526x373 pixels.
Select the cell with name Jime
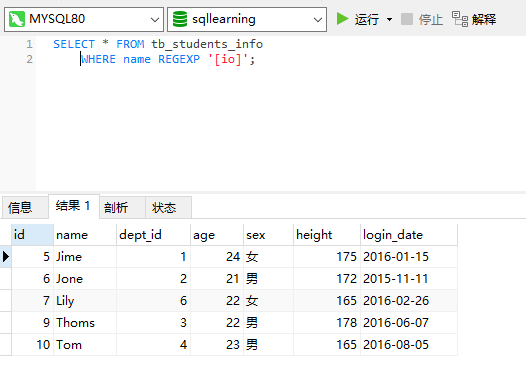(85, 257)
